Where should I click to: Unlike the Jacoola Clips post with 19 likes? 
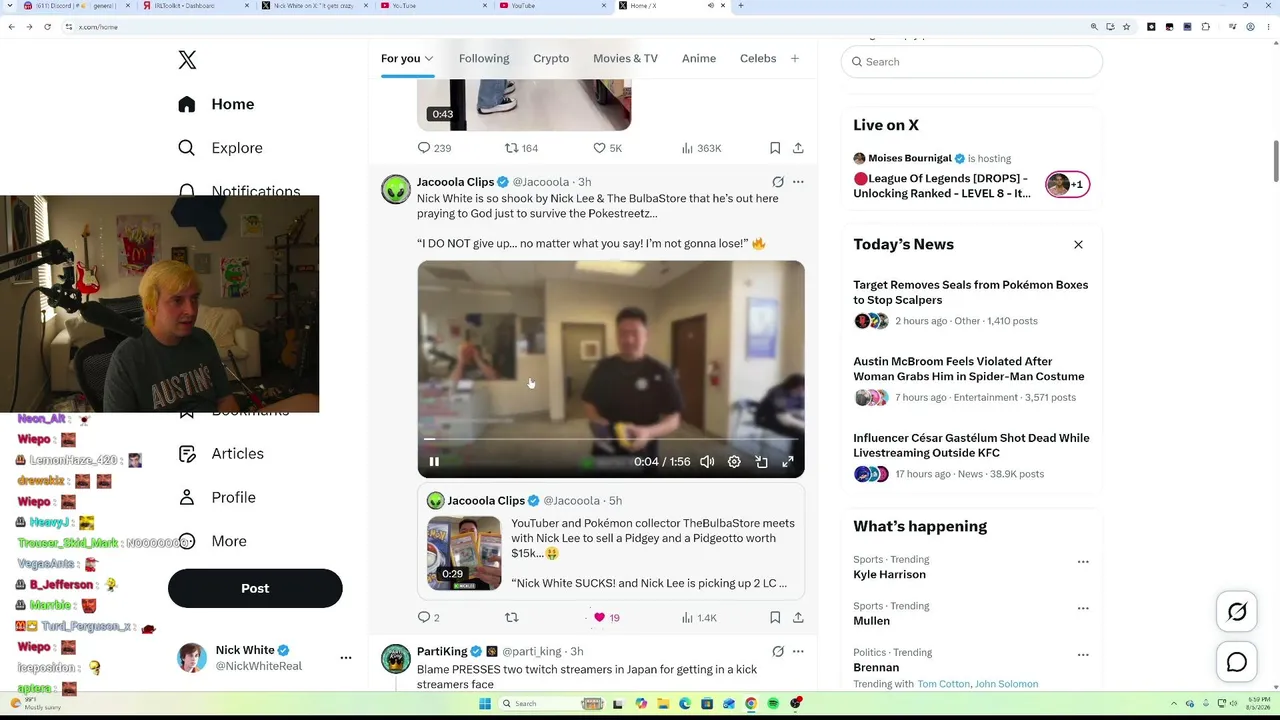pos(606,618)
